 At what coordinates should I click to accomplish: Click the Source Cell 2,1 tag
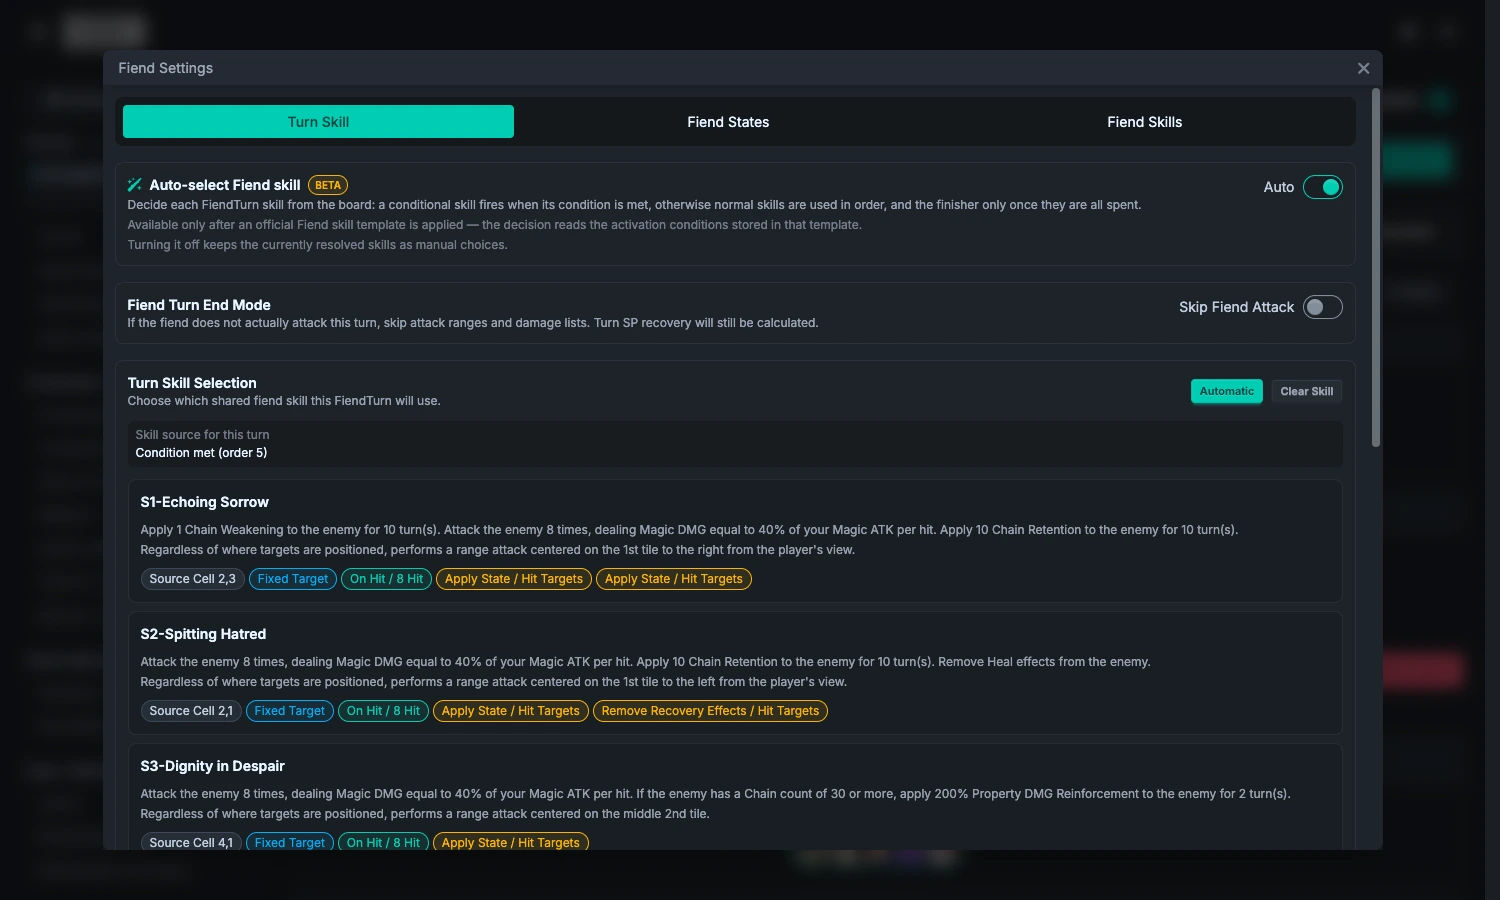coord(191,711)
